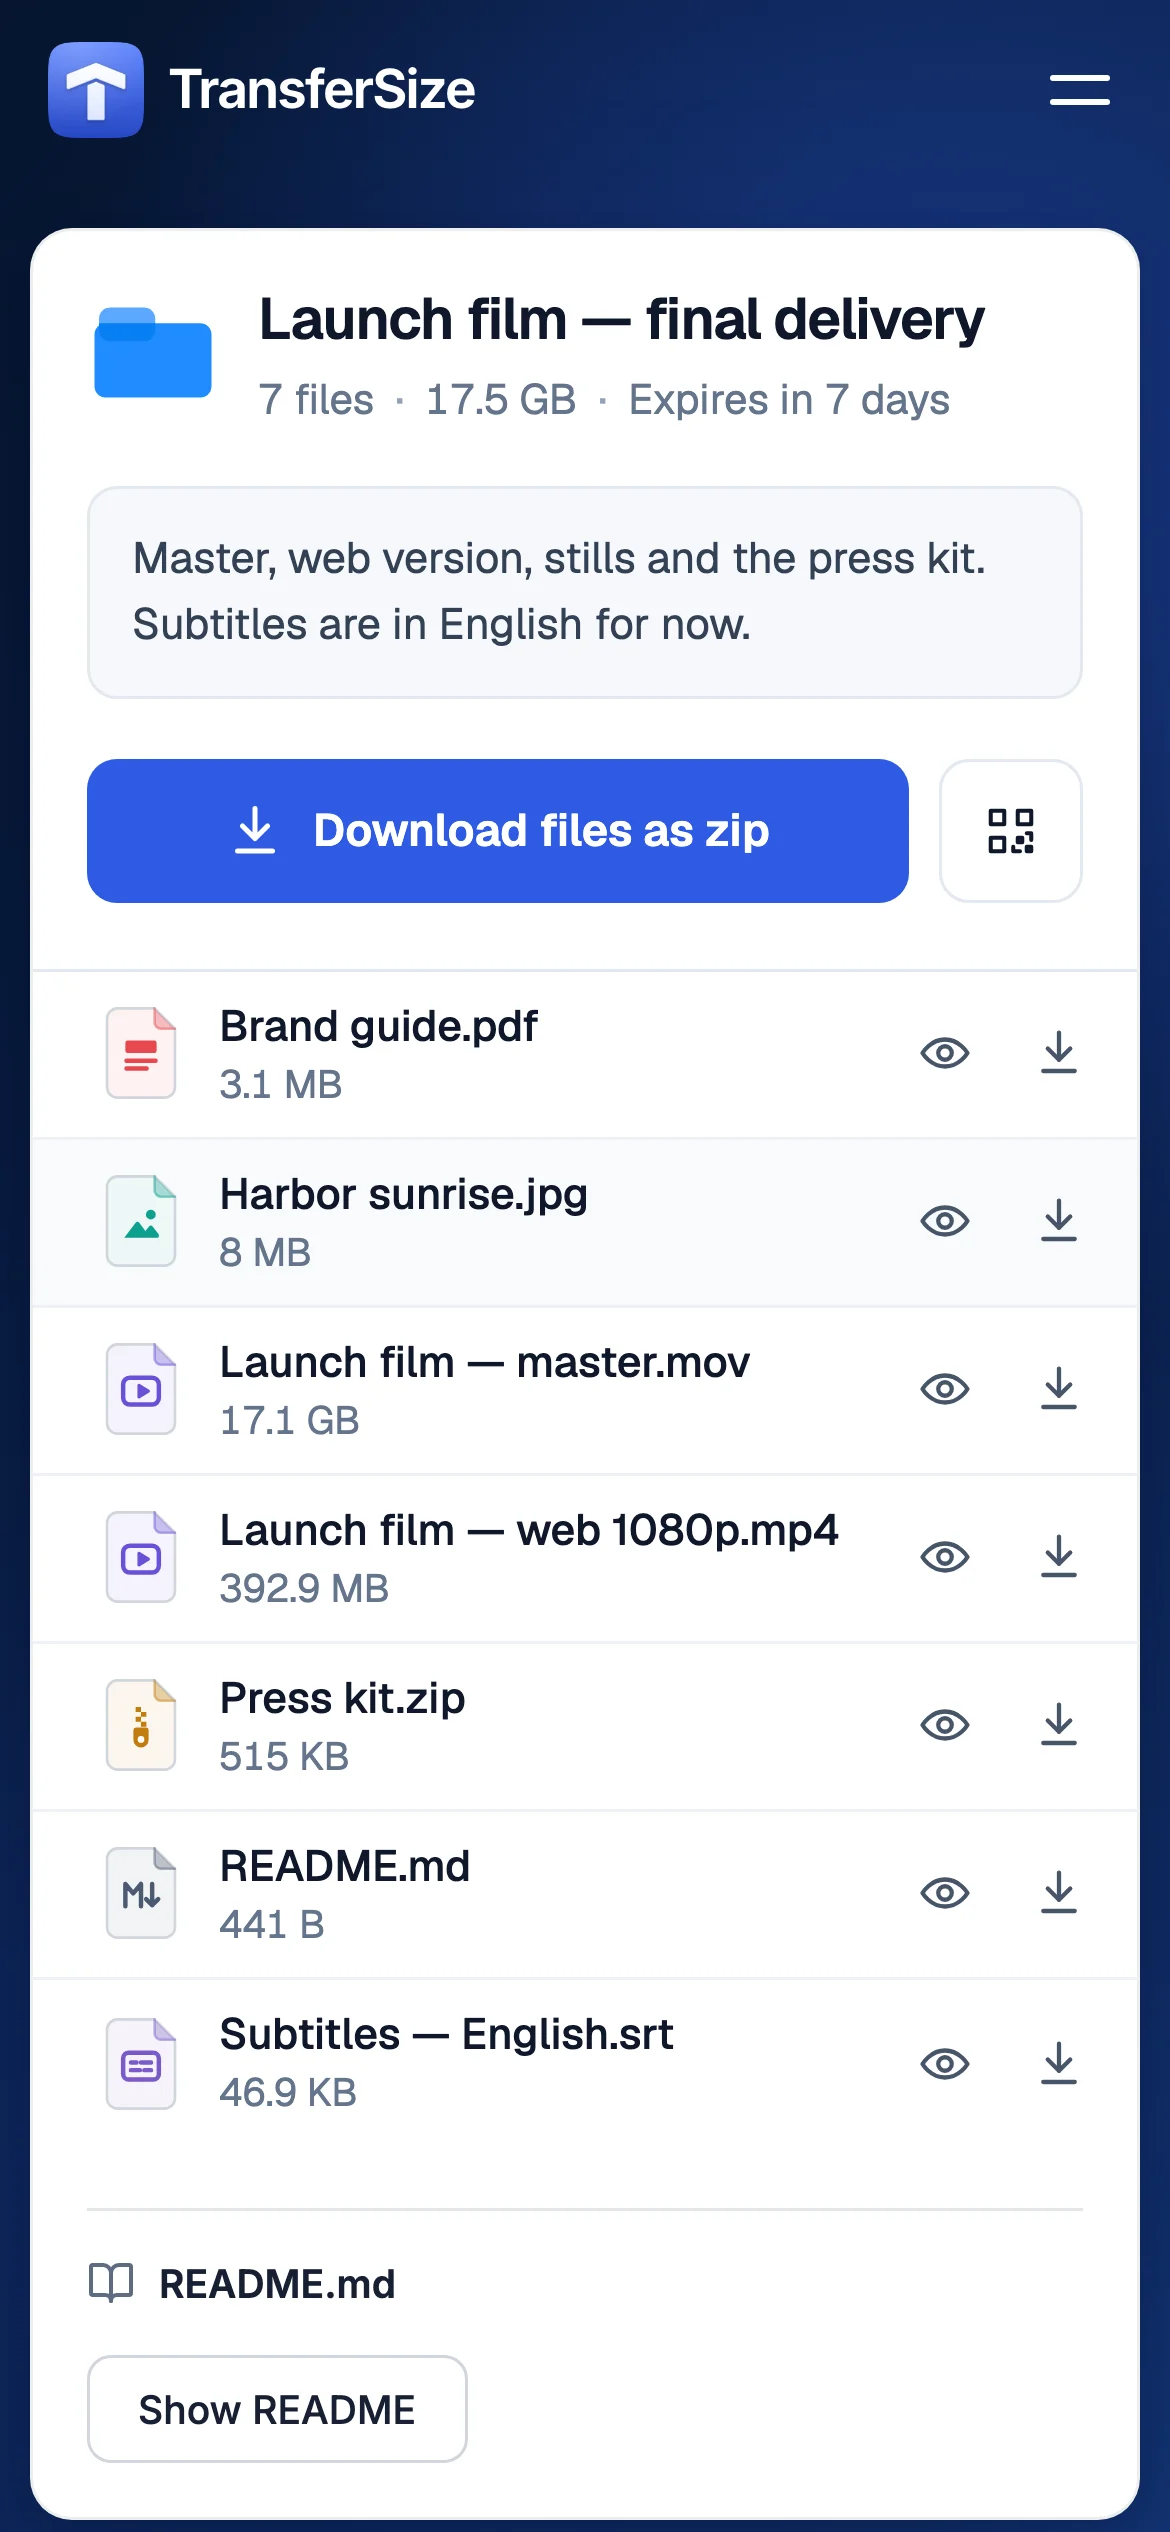The height and width of the screenshot is (2532, 1170).
Task: Select the Harbor sunrise.jpg file name
Action: point(403,1195)
